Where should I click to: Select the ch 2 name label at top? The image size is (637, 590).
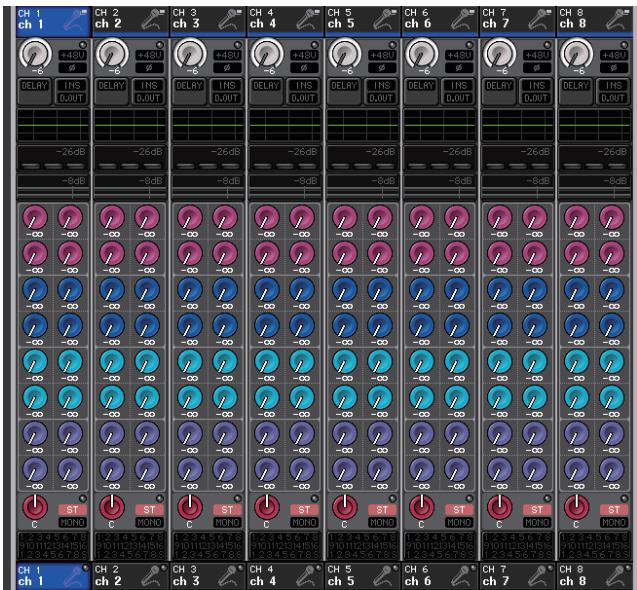pyautogui.click(x=108, y=24)
